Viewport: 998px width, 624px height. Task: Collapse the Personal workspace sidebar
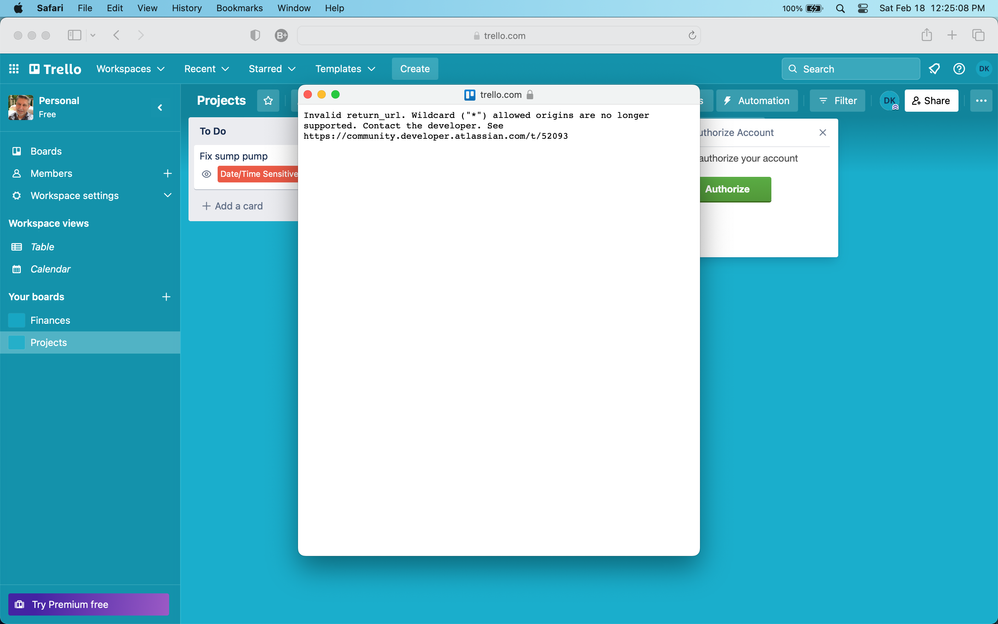tap(160, 108)
